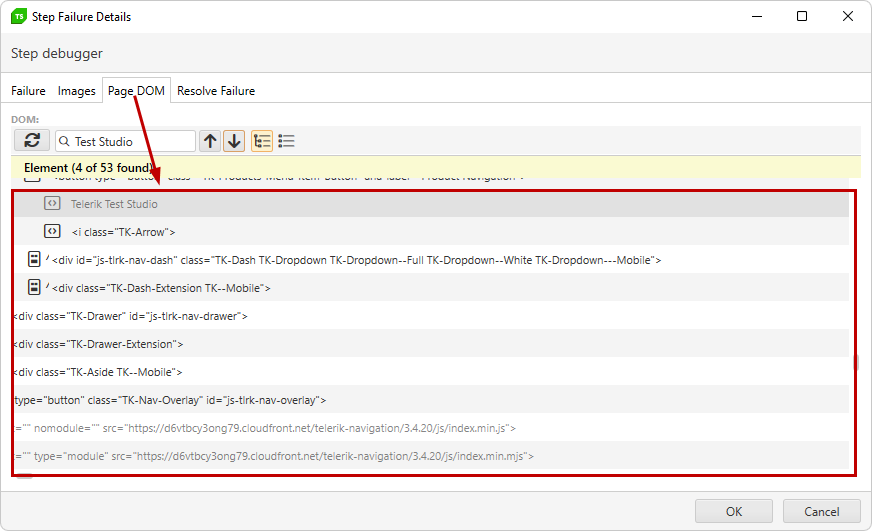Click icon beside TK-Arrow element
The height and width of the screenshot is (531, 872).
(52, 231)
